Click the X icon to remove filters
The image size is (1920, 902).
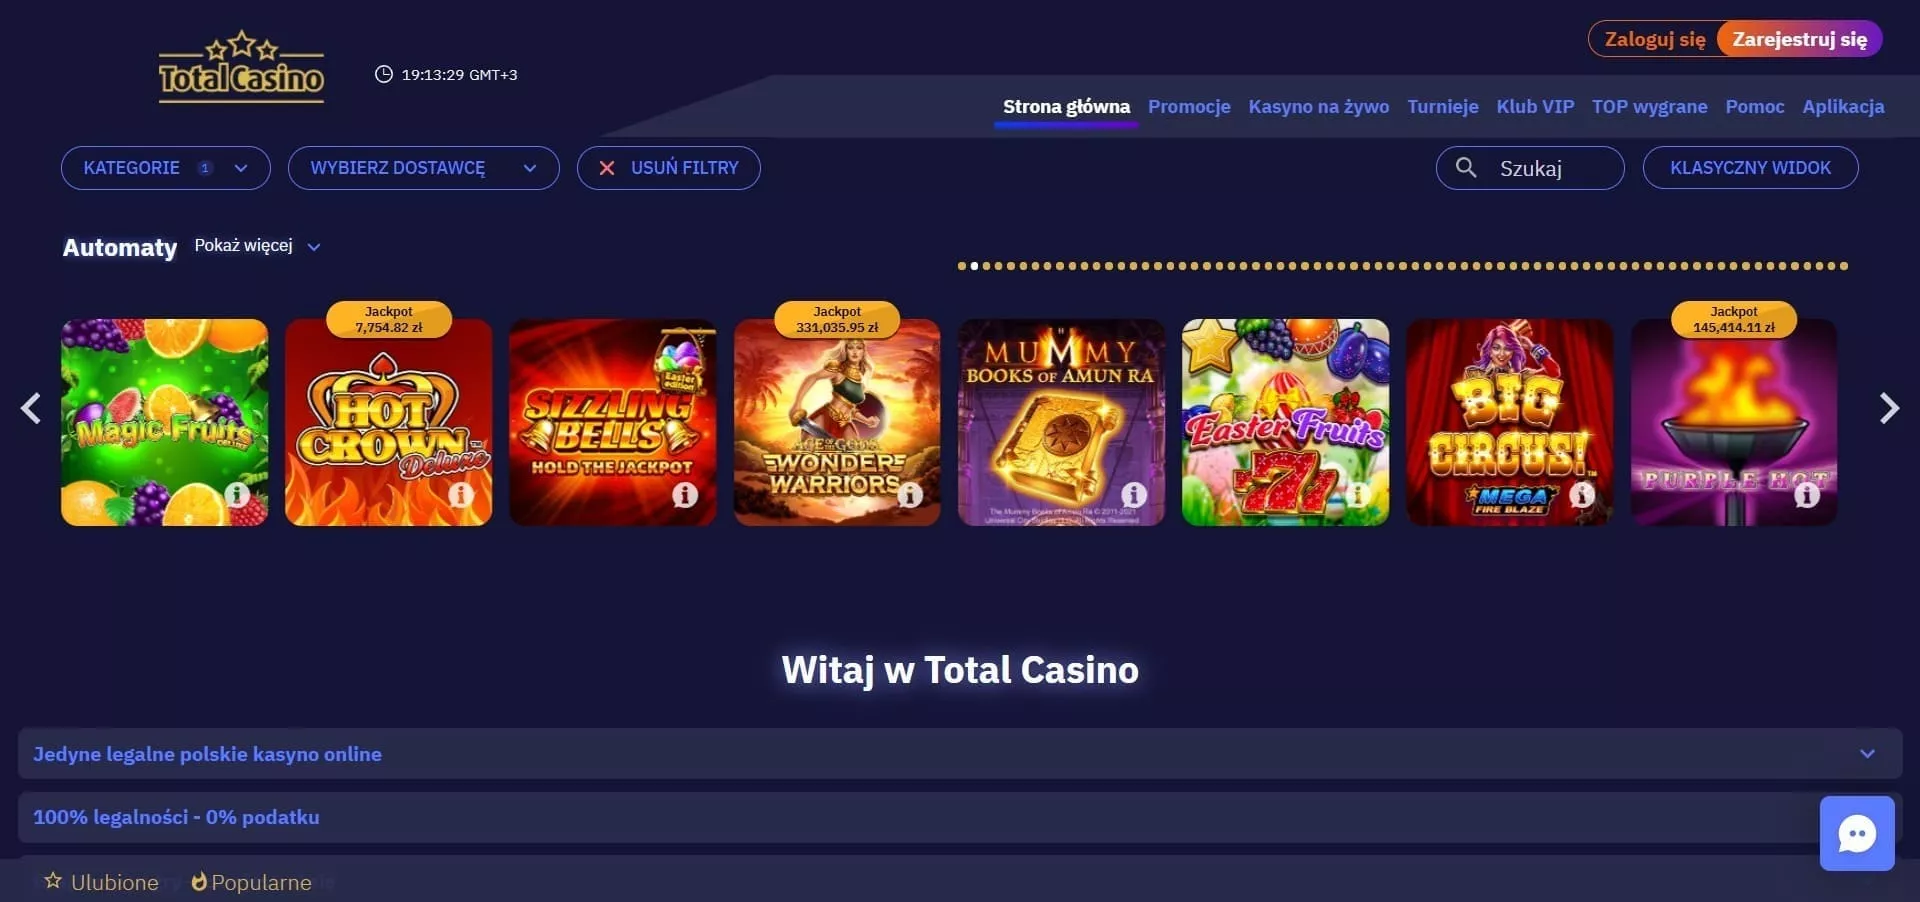click(x=606, y=168)
